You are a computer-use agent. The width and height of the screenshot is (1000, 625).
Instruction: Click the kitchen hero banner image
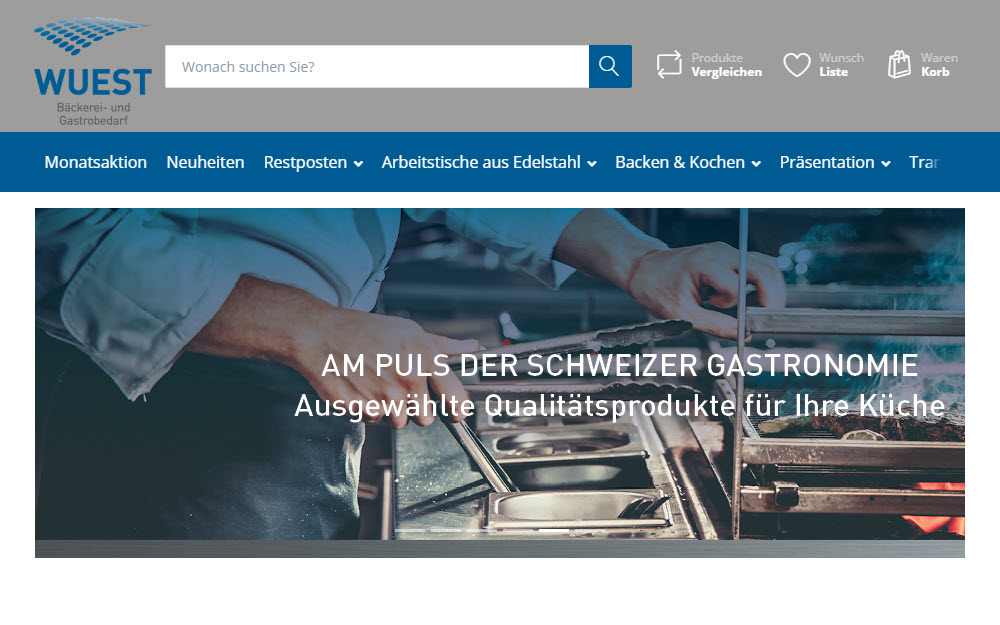click(x=500, y=380)
